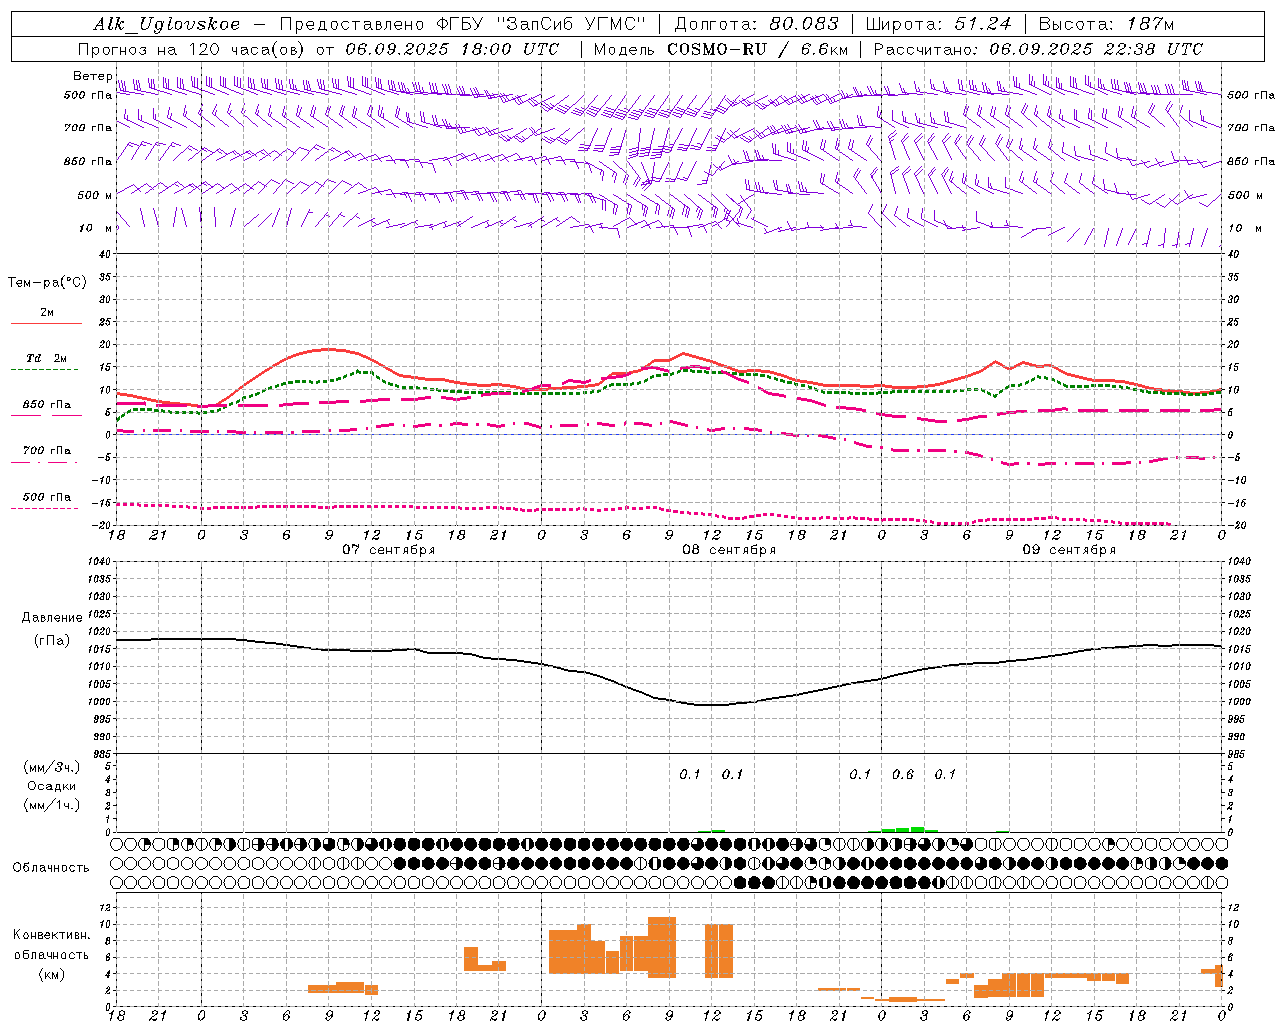Click the date label 08 сентября

729,550
